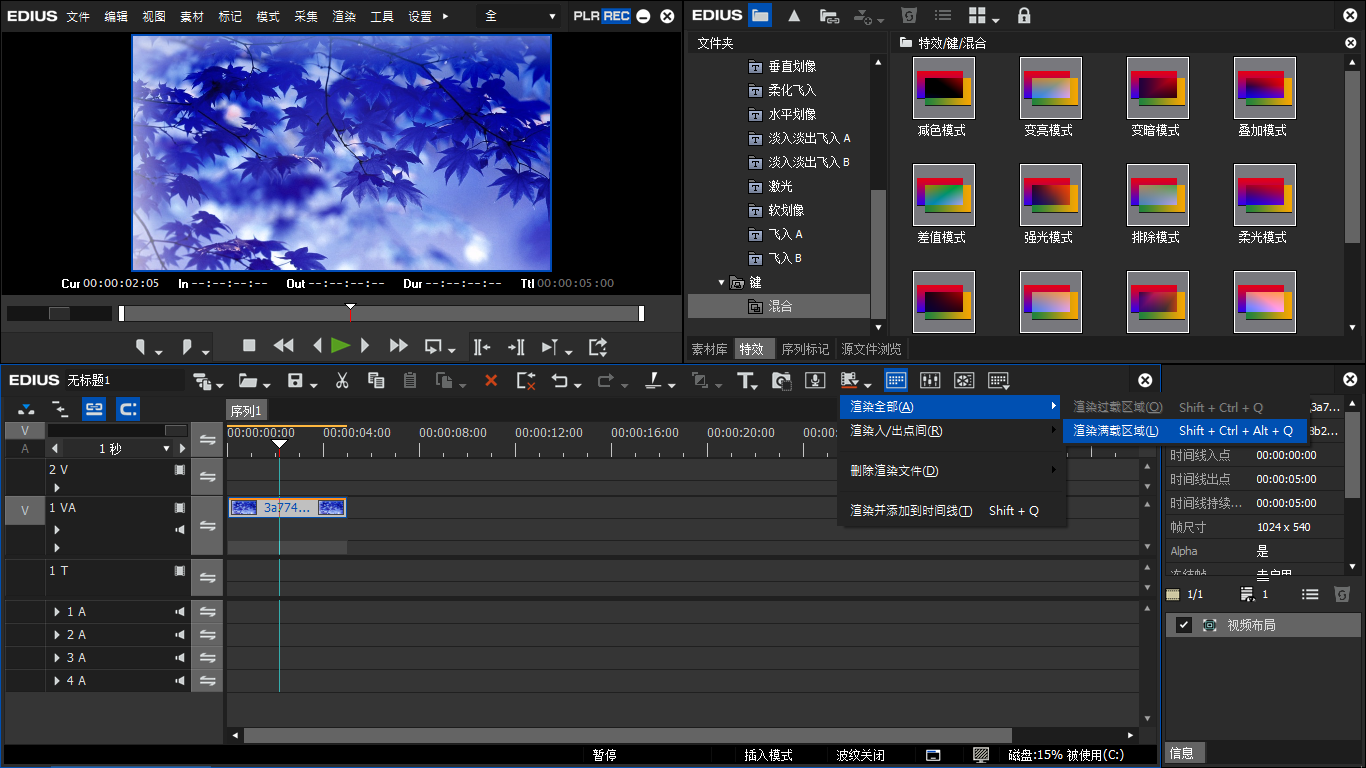Click the Rewind playback button
Image resolution: width=1366 pixels, height=768 pixels.
coord(283,346)
